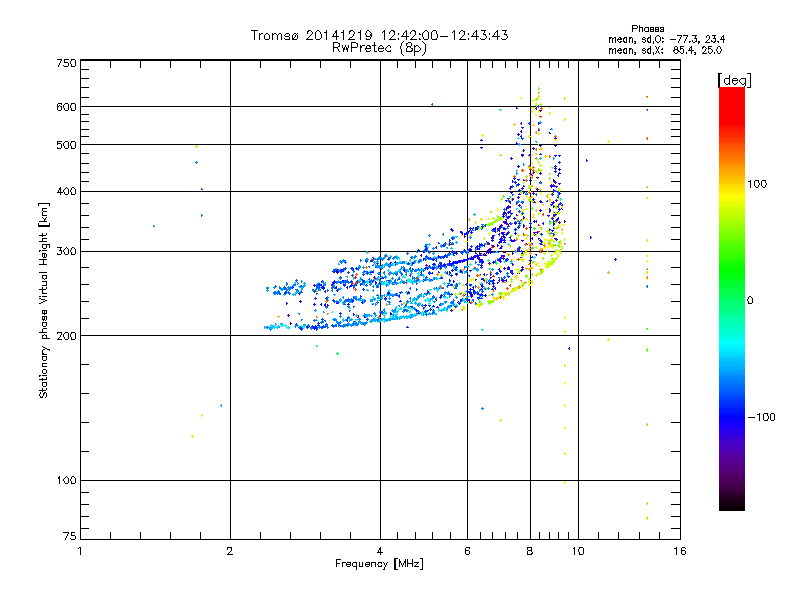
Task: Click the y-axis '100' tick label
Action: tap(67, 481)
